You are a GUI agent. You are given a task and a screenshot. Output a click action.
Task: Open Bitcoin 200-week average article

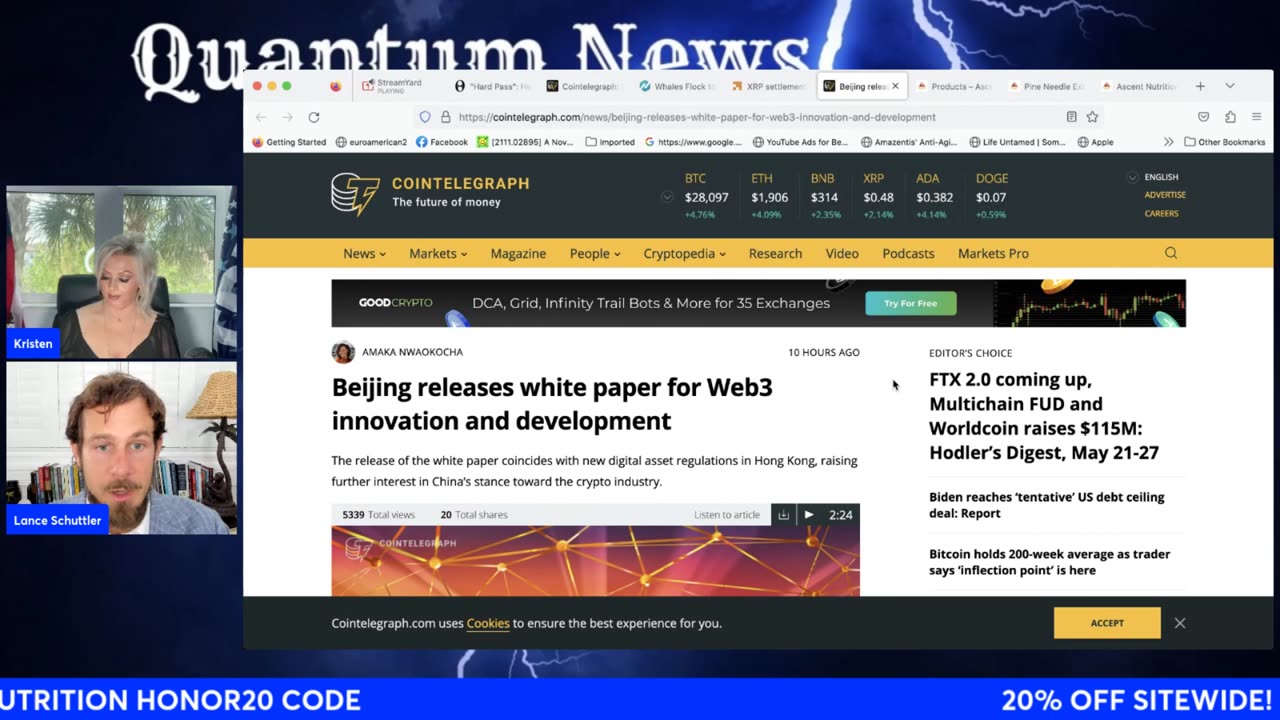click(1049, 562)
